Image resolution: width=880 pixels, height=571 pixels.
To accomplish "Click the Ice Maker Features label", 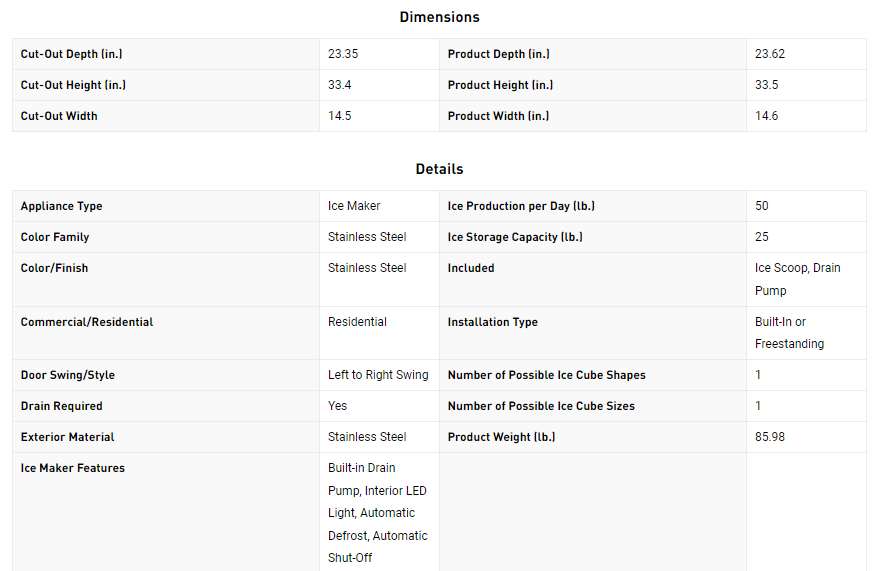I will 72,468.
